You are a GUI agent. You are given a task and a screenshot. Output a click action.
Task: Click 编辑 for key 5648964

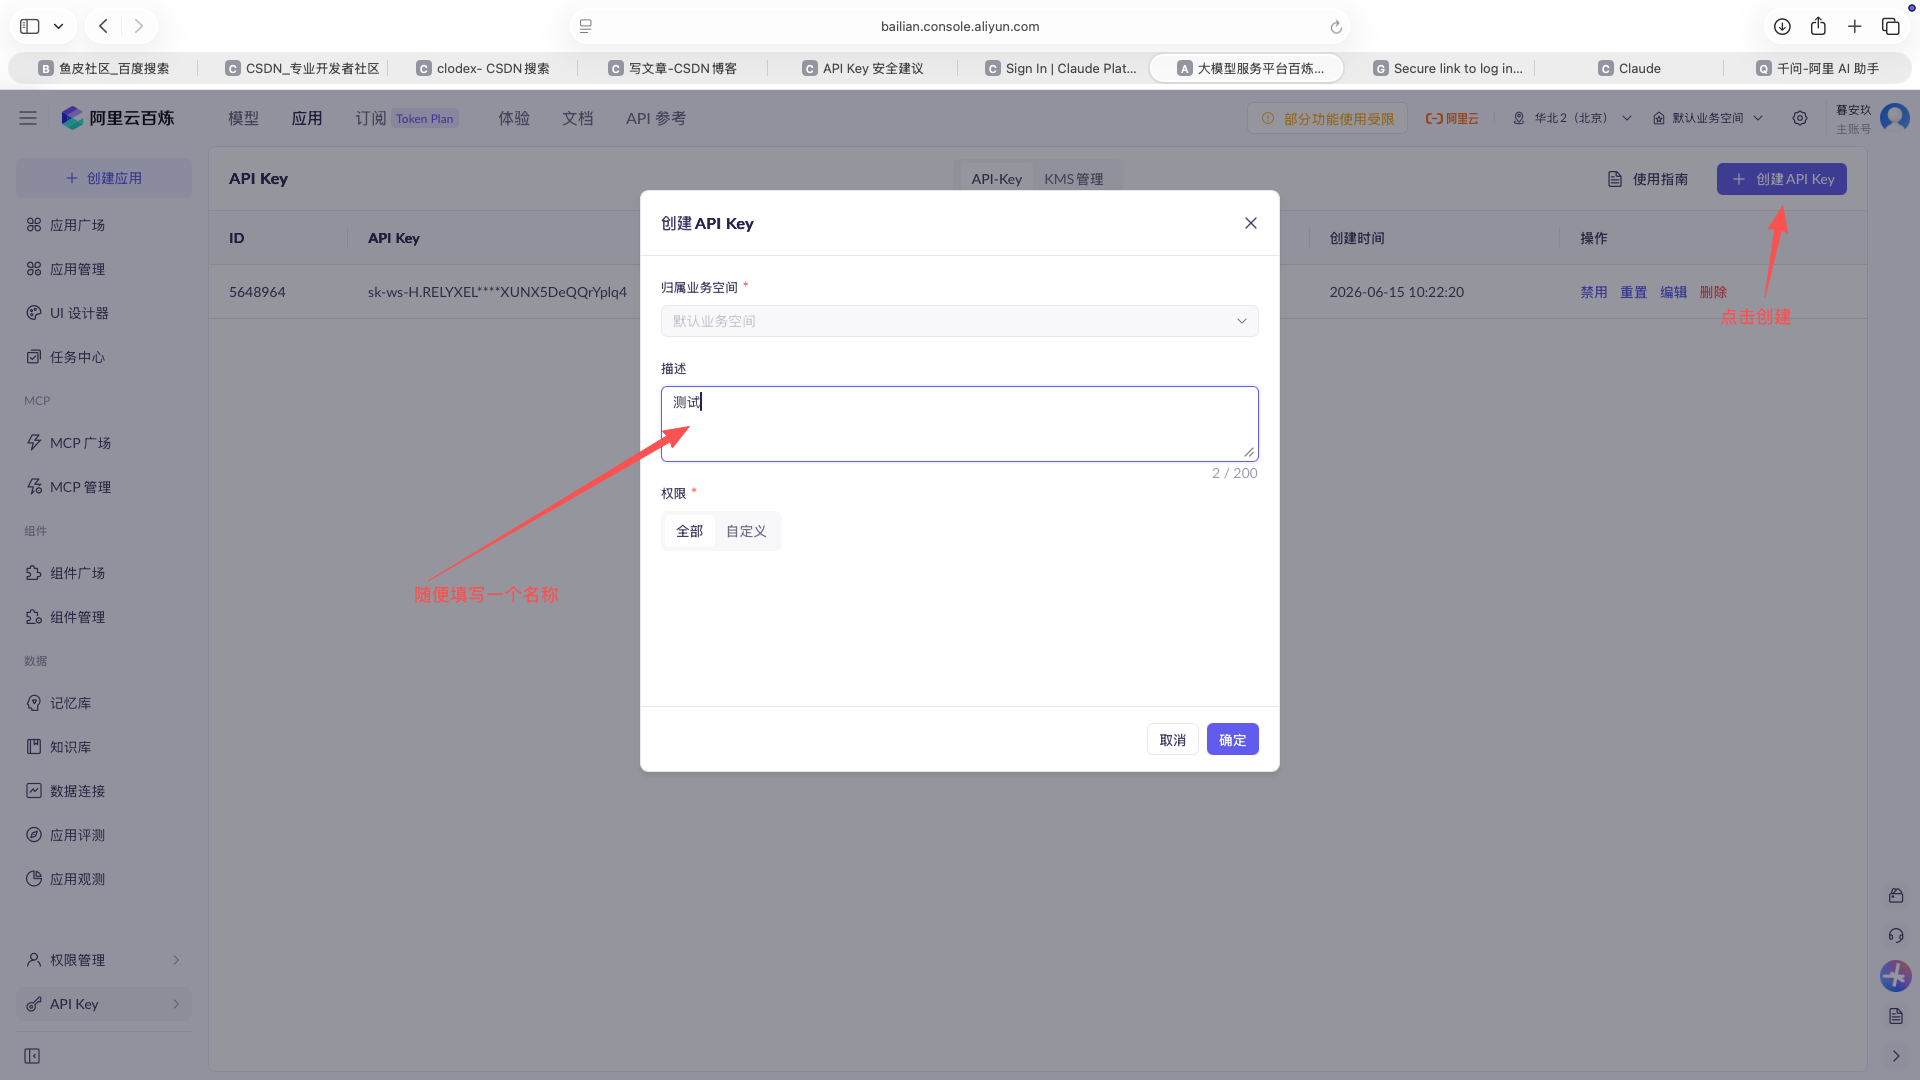click(x=1674, y=292)
